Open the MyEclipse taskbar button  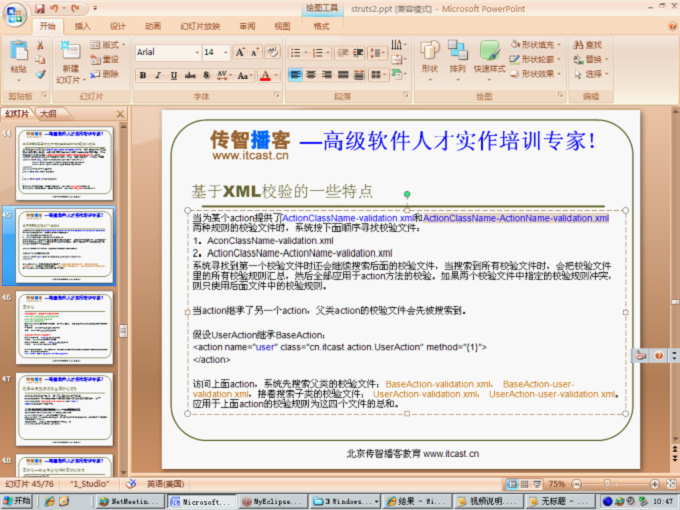[272, 501]
